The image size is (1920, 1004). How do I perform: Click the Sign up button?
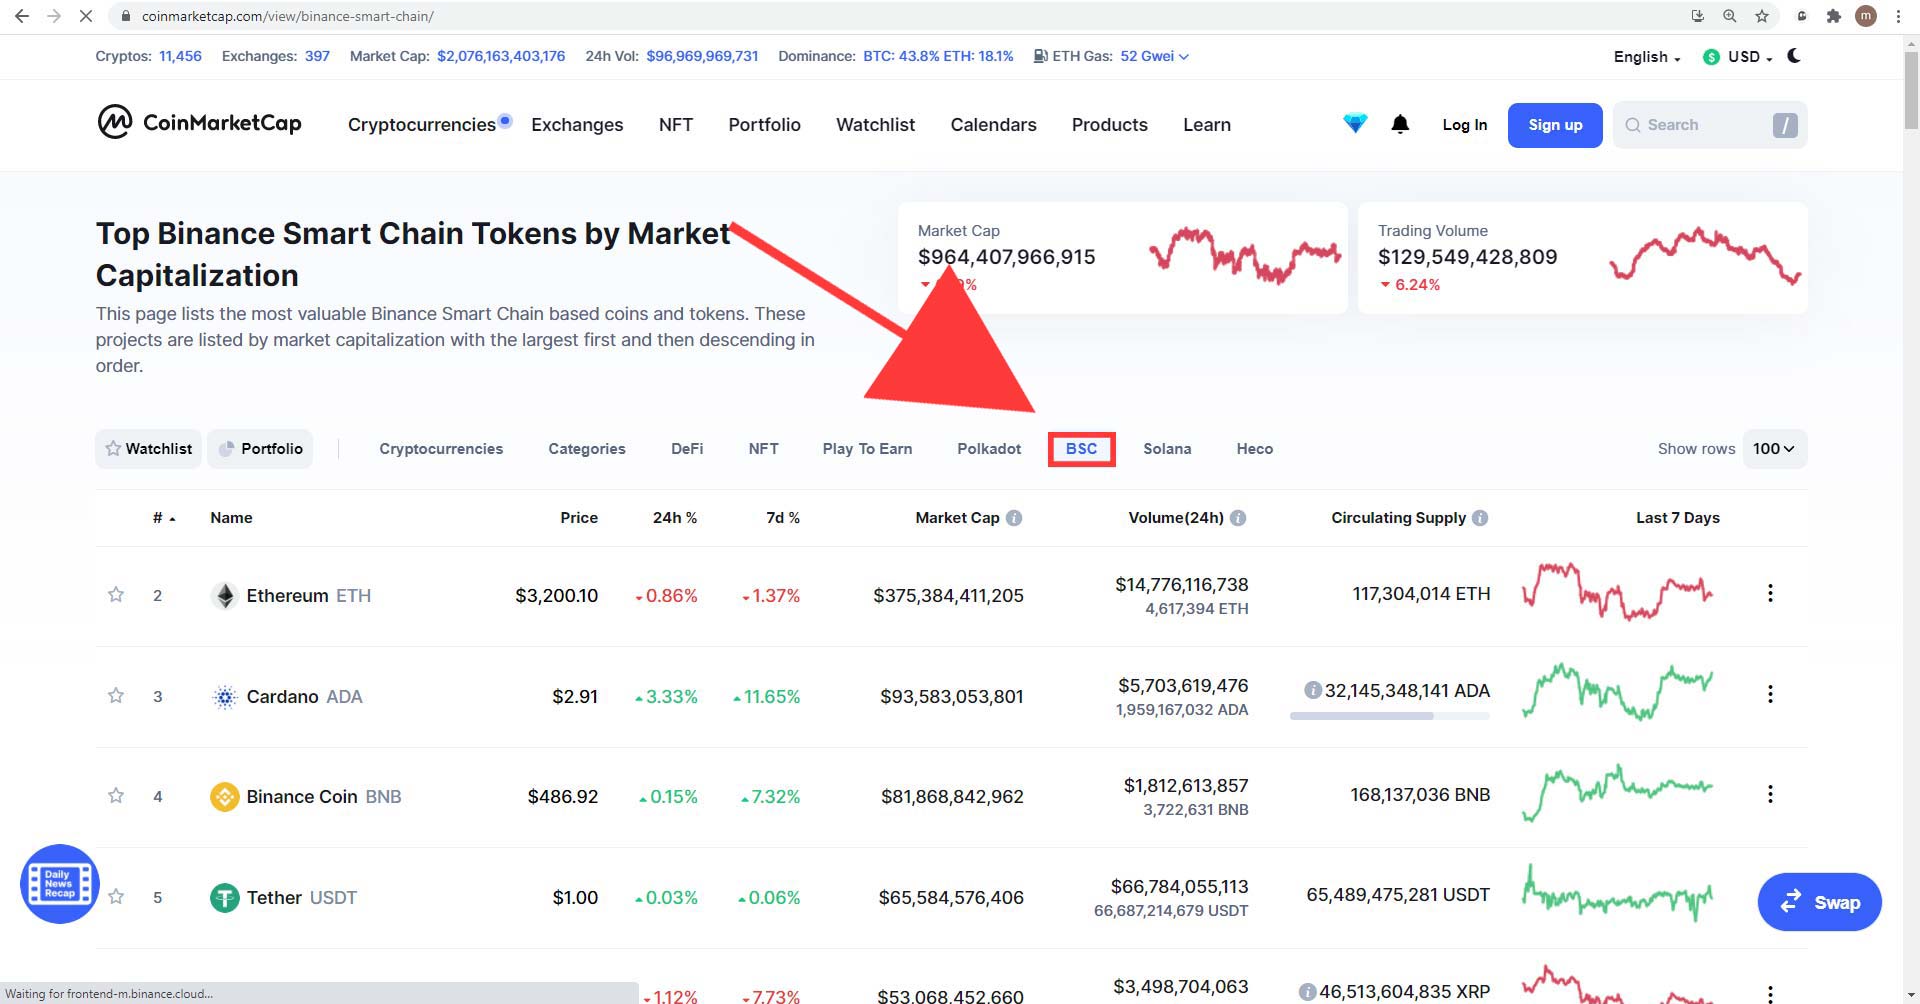click(1555, 125)
